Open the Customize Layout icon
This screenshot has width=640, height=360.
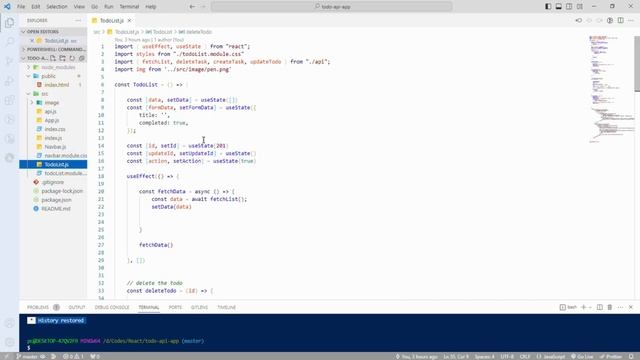pos(580,7)
